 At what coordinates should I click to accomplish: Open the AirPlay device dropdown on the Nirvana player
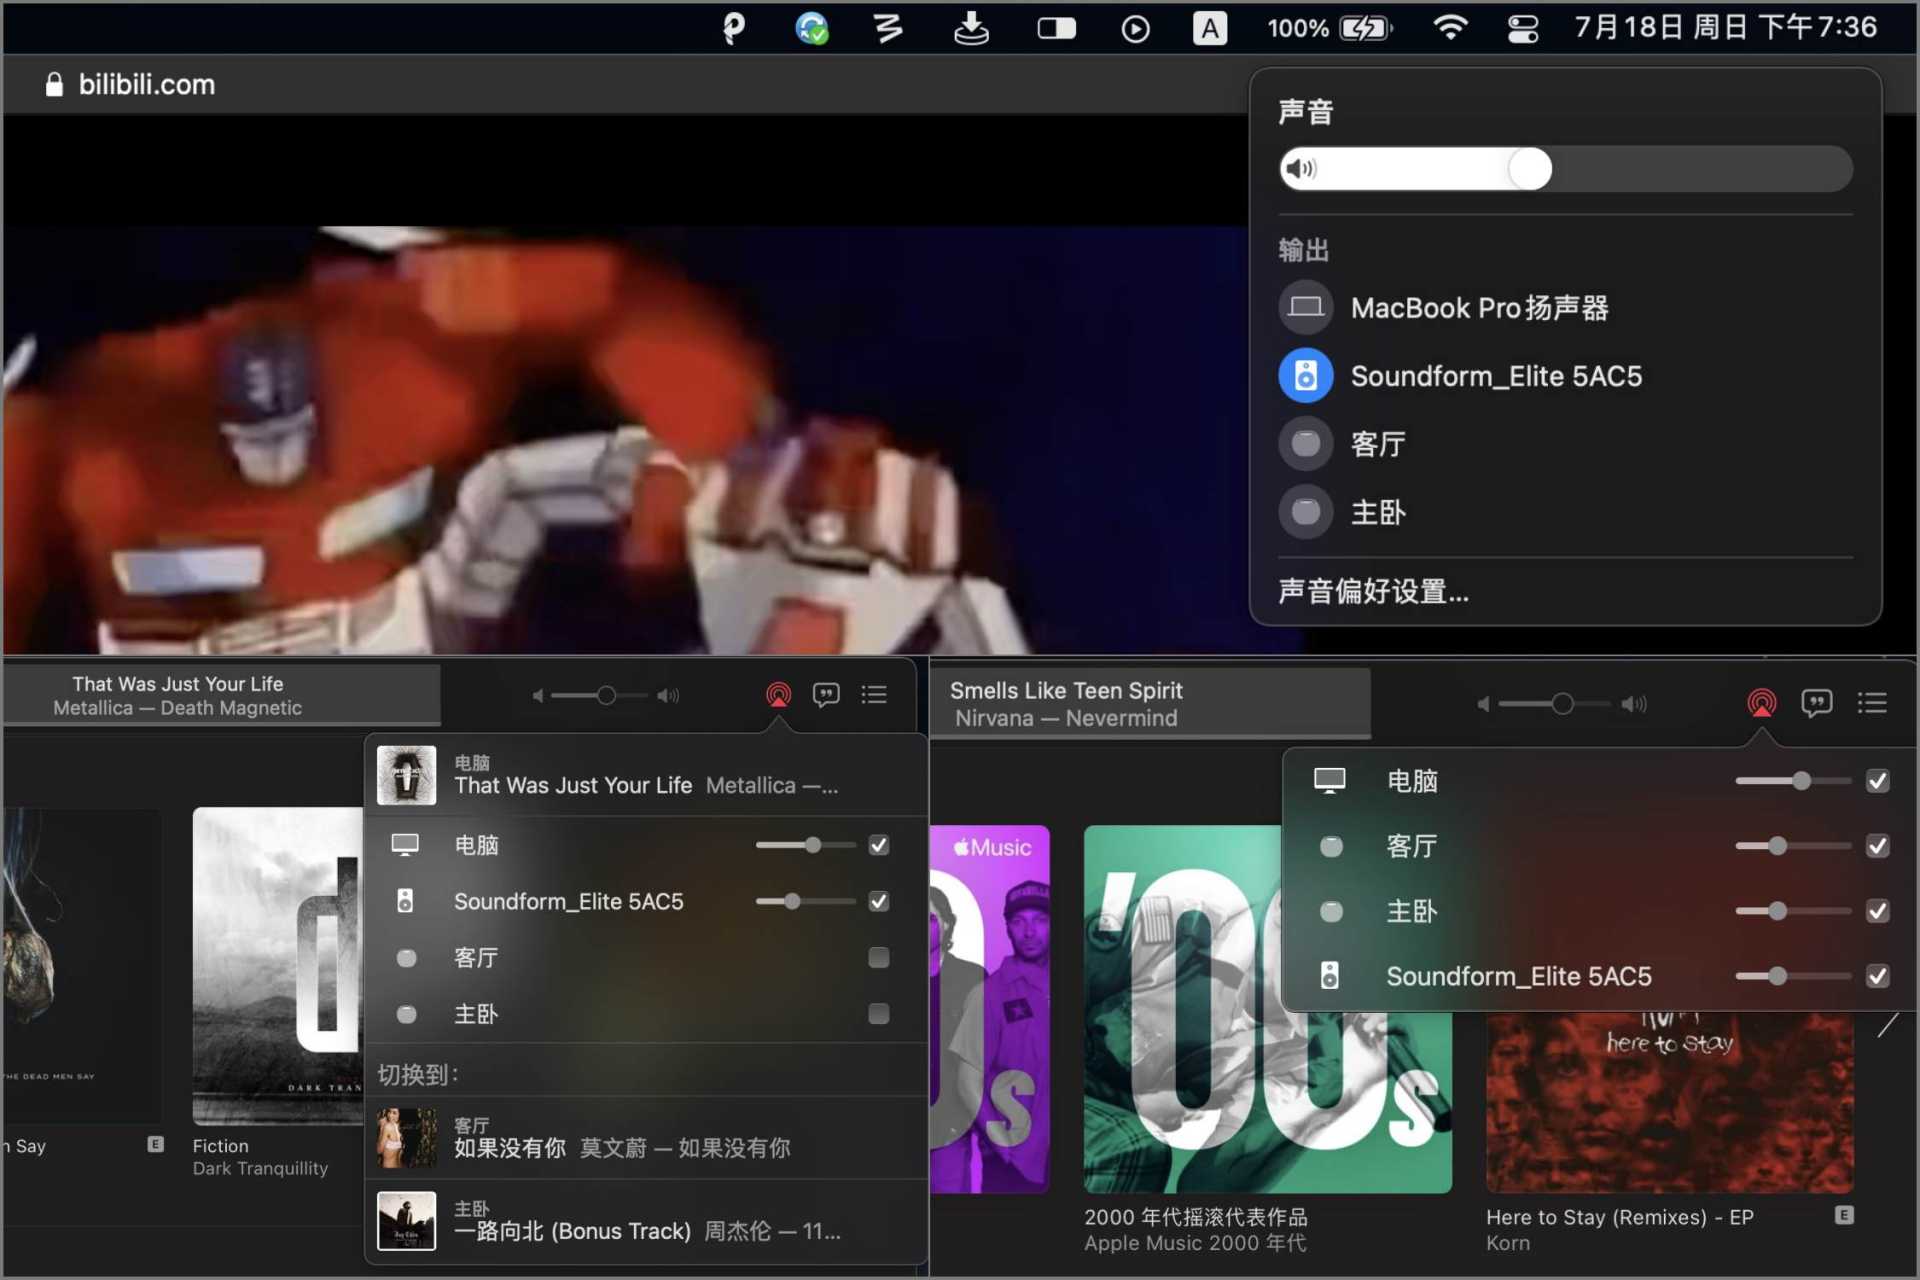(1760, 703)
